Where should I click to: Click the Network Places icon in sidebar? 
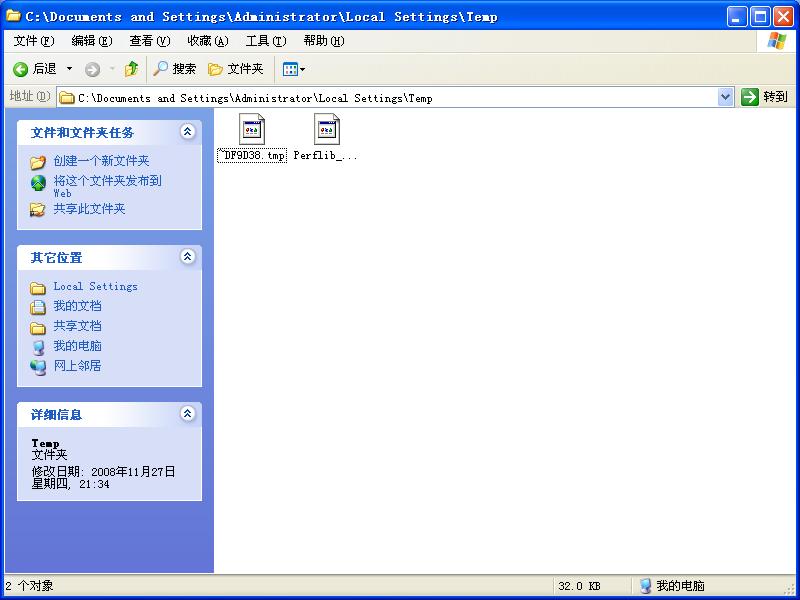(x=38, y=367)
